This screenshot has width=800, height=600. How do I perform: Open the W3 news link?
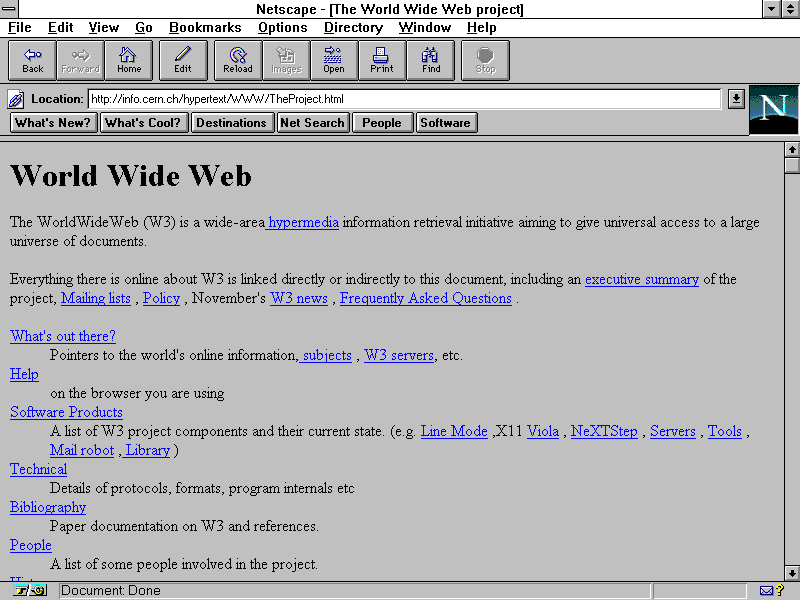pos(299,298)
